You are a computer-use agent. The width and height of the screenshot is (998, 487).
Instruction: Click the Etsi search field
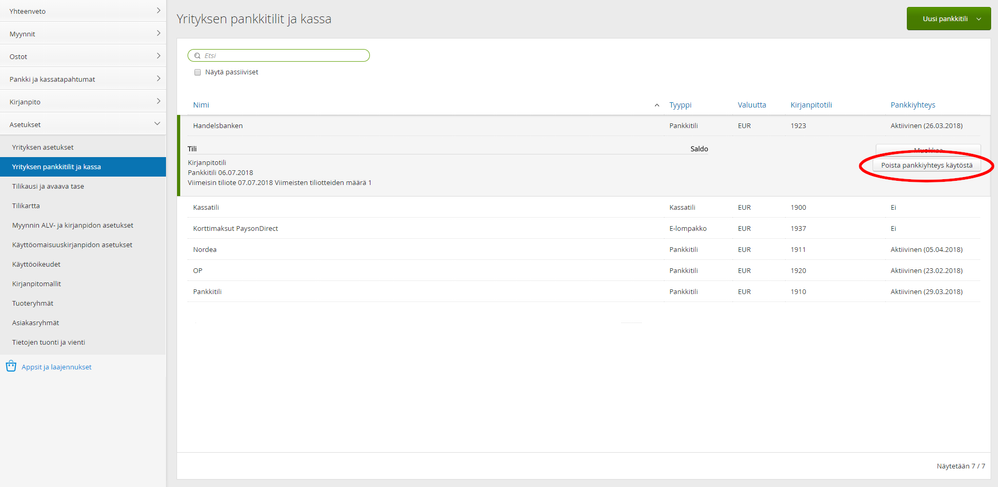285,56
